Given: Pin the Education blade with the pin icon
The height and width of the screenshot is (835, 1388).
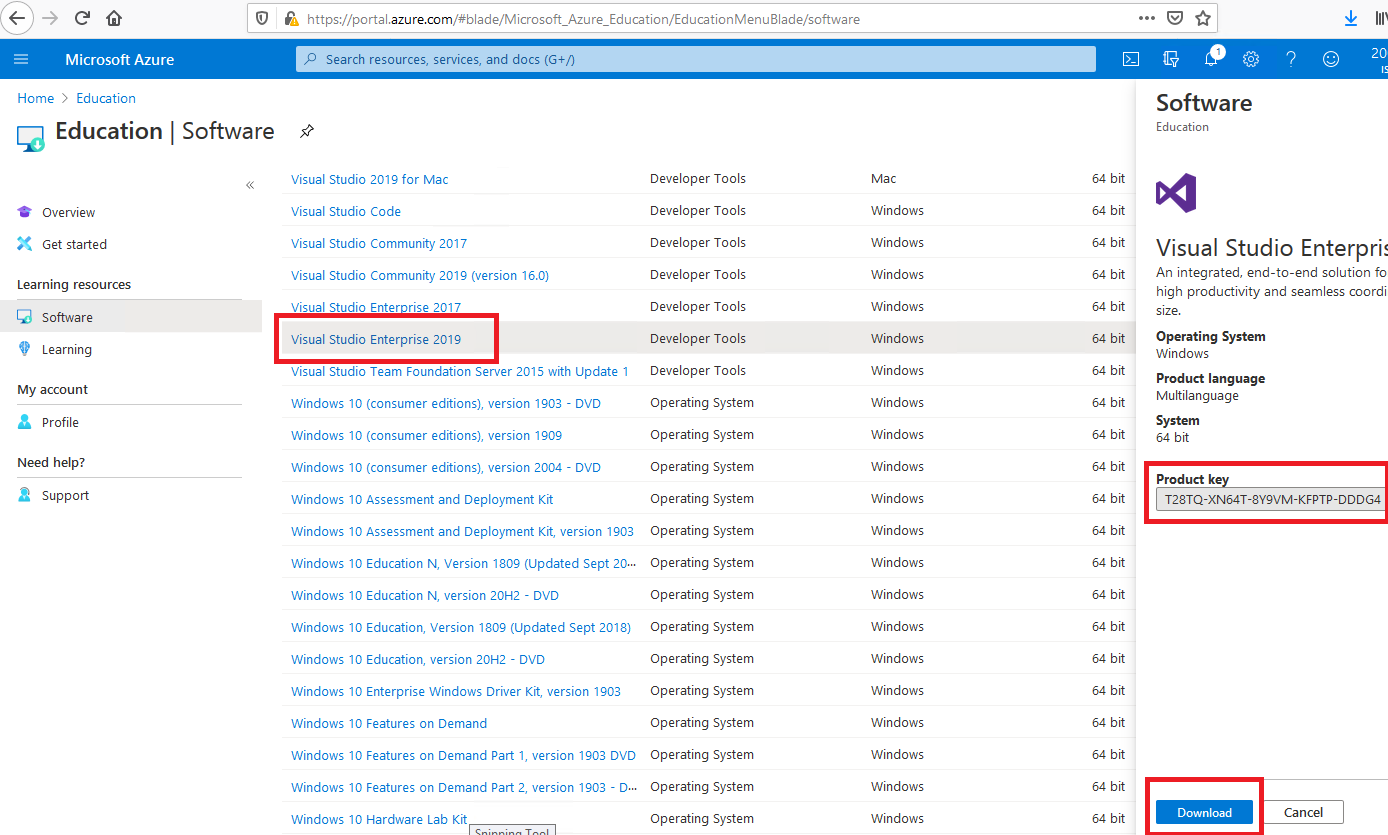Looking at the screenshot, I should pyautogui.click(x=307, y=131).
